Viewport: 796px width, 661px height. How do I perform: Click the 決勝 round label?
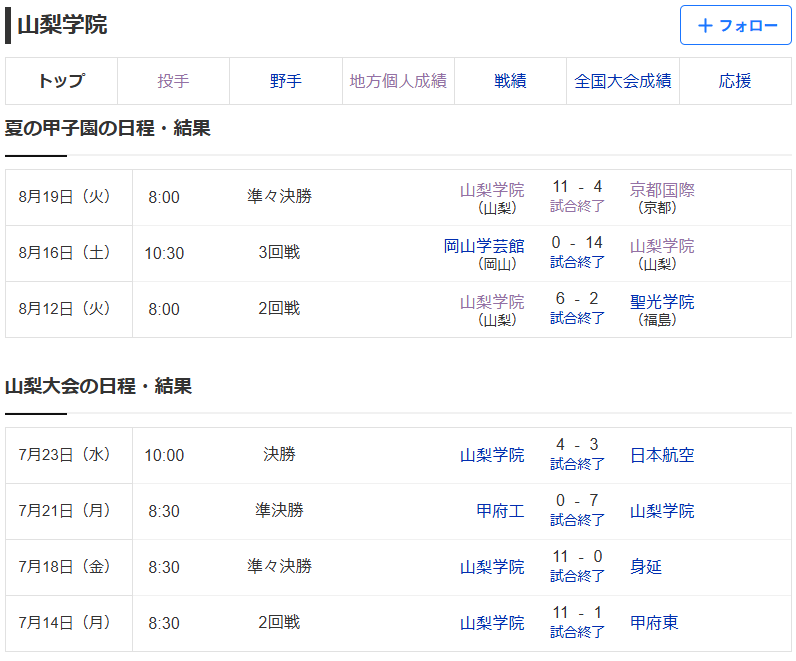tap(279, 454)
